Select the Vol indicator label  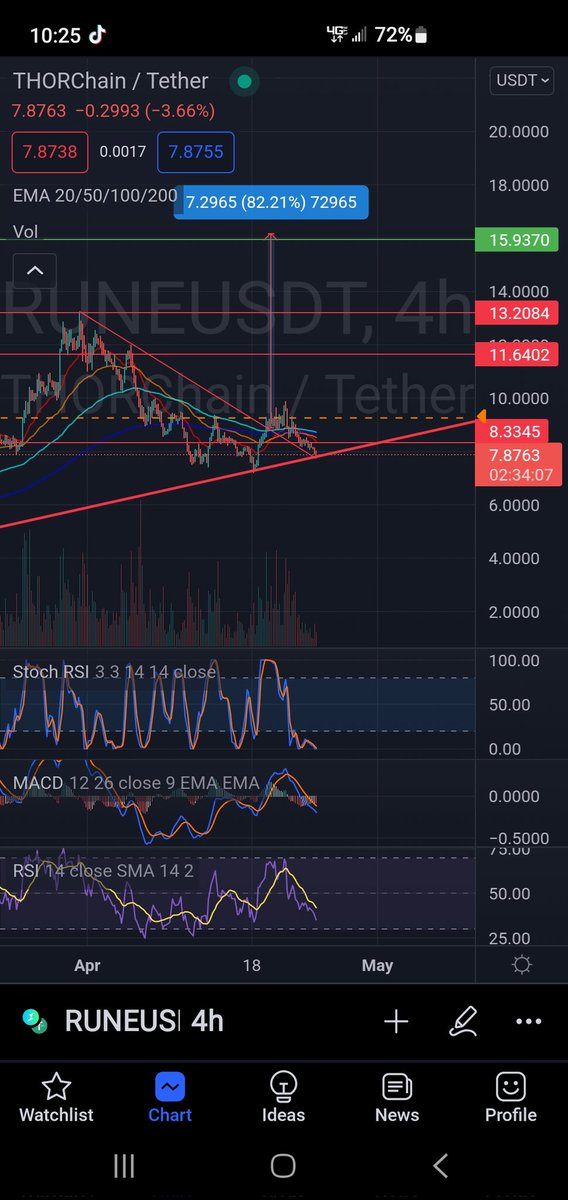(x=26, y=231)
